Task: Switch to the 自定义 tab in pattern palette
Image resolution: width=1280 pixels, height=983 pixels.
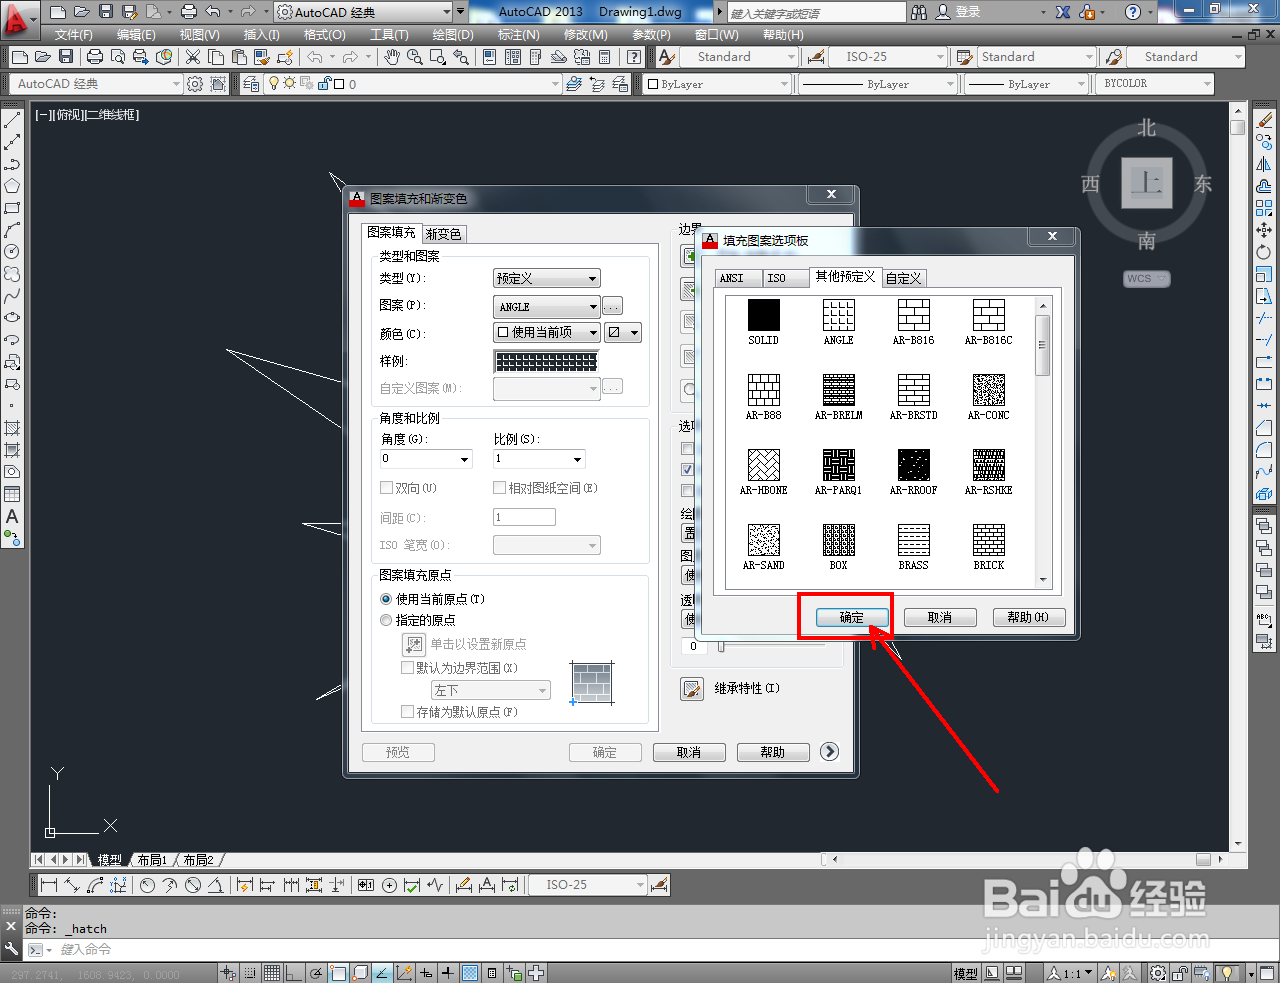Action: coord(904,278)
